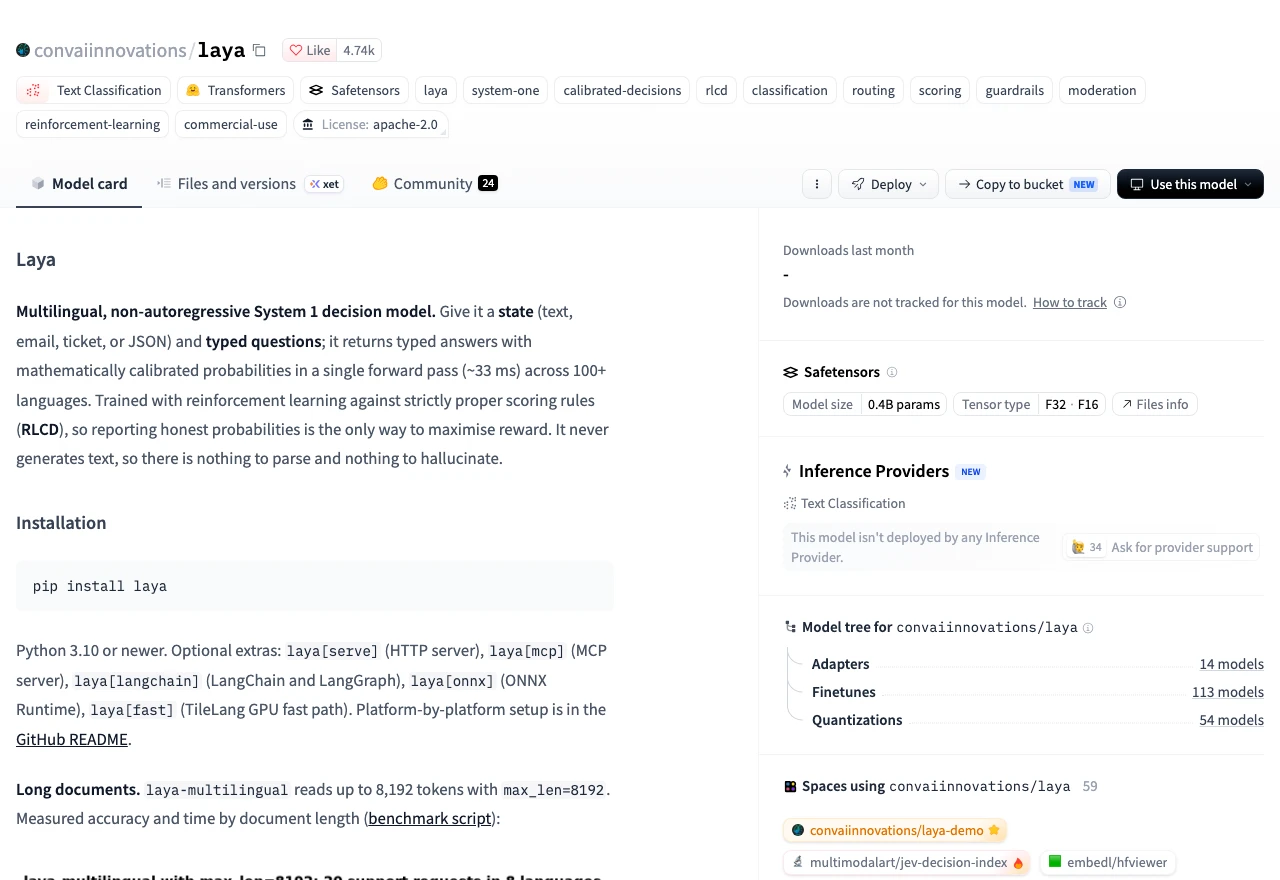Select the Transformers library tag
Viewport: 1280px width, 880px height.
[235, 90]
